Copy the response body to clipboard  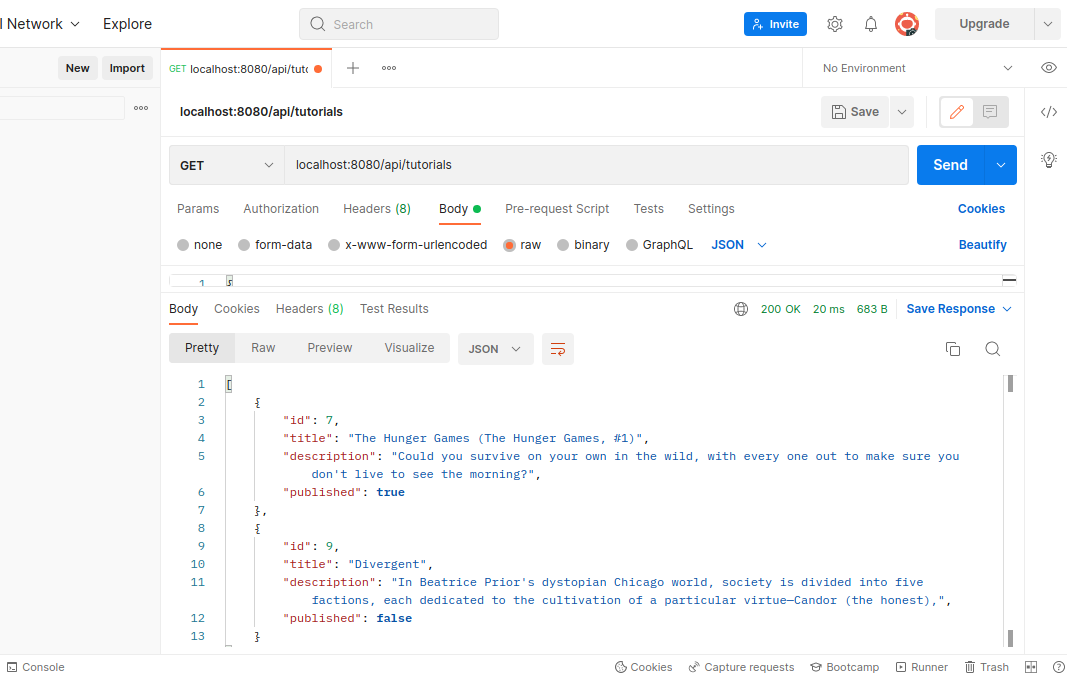pos(953,349)
